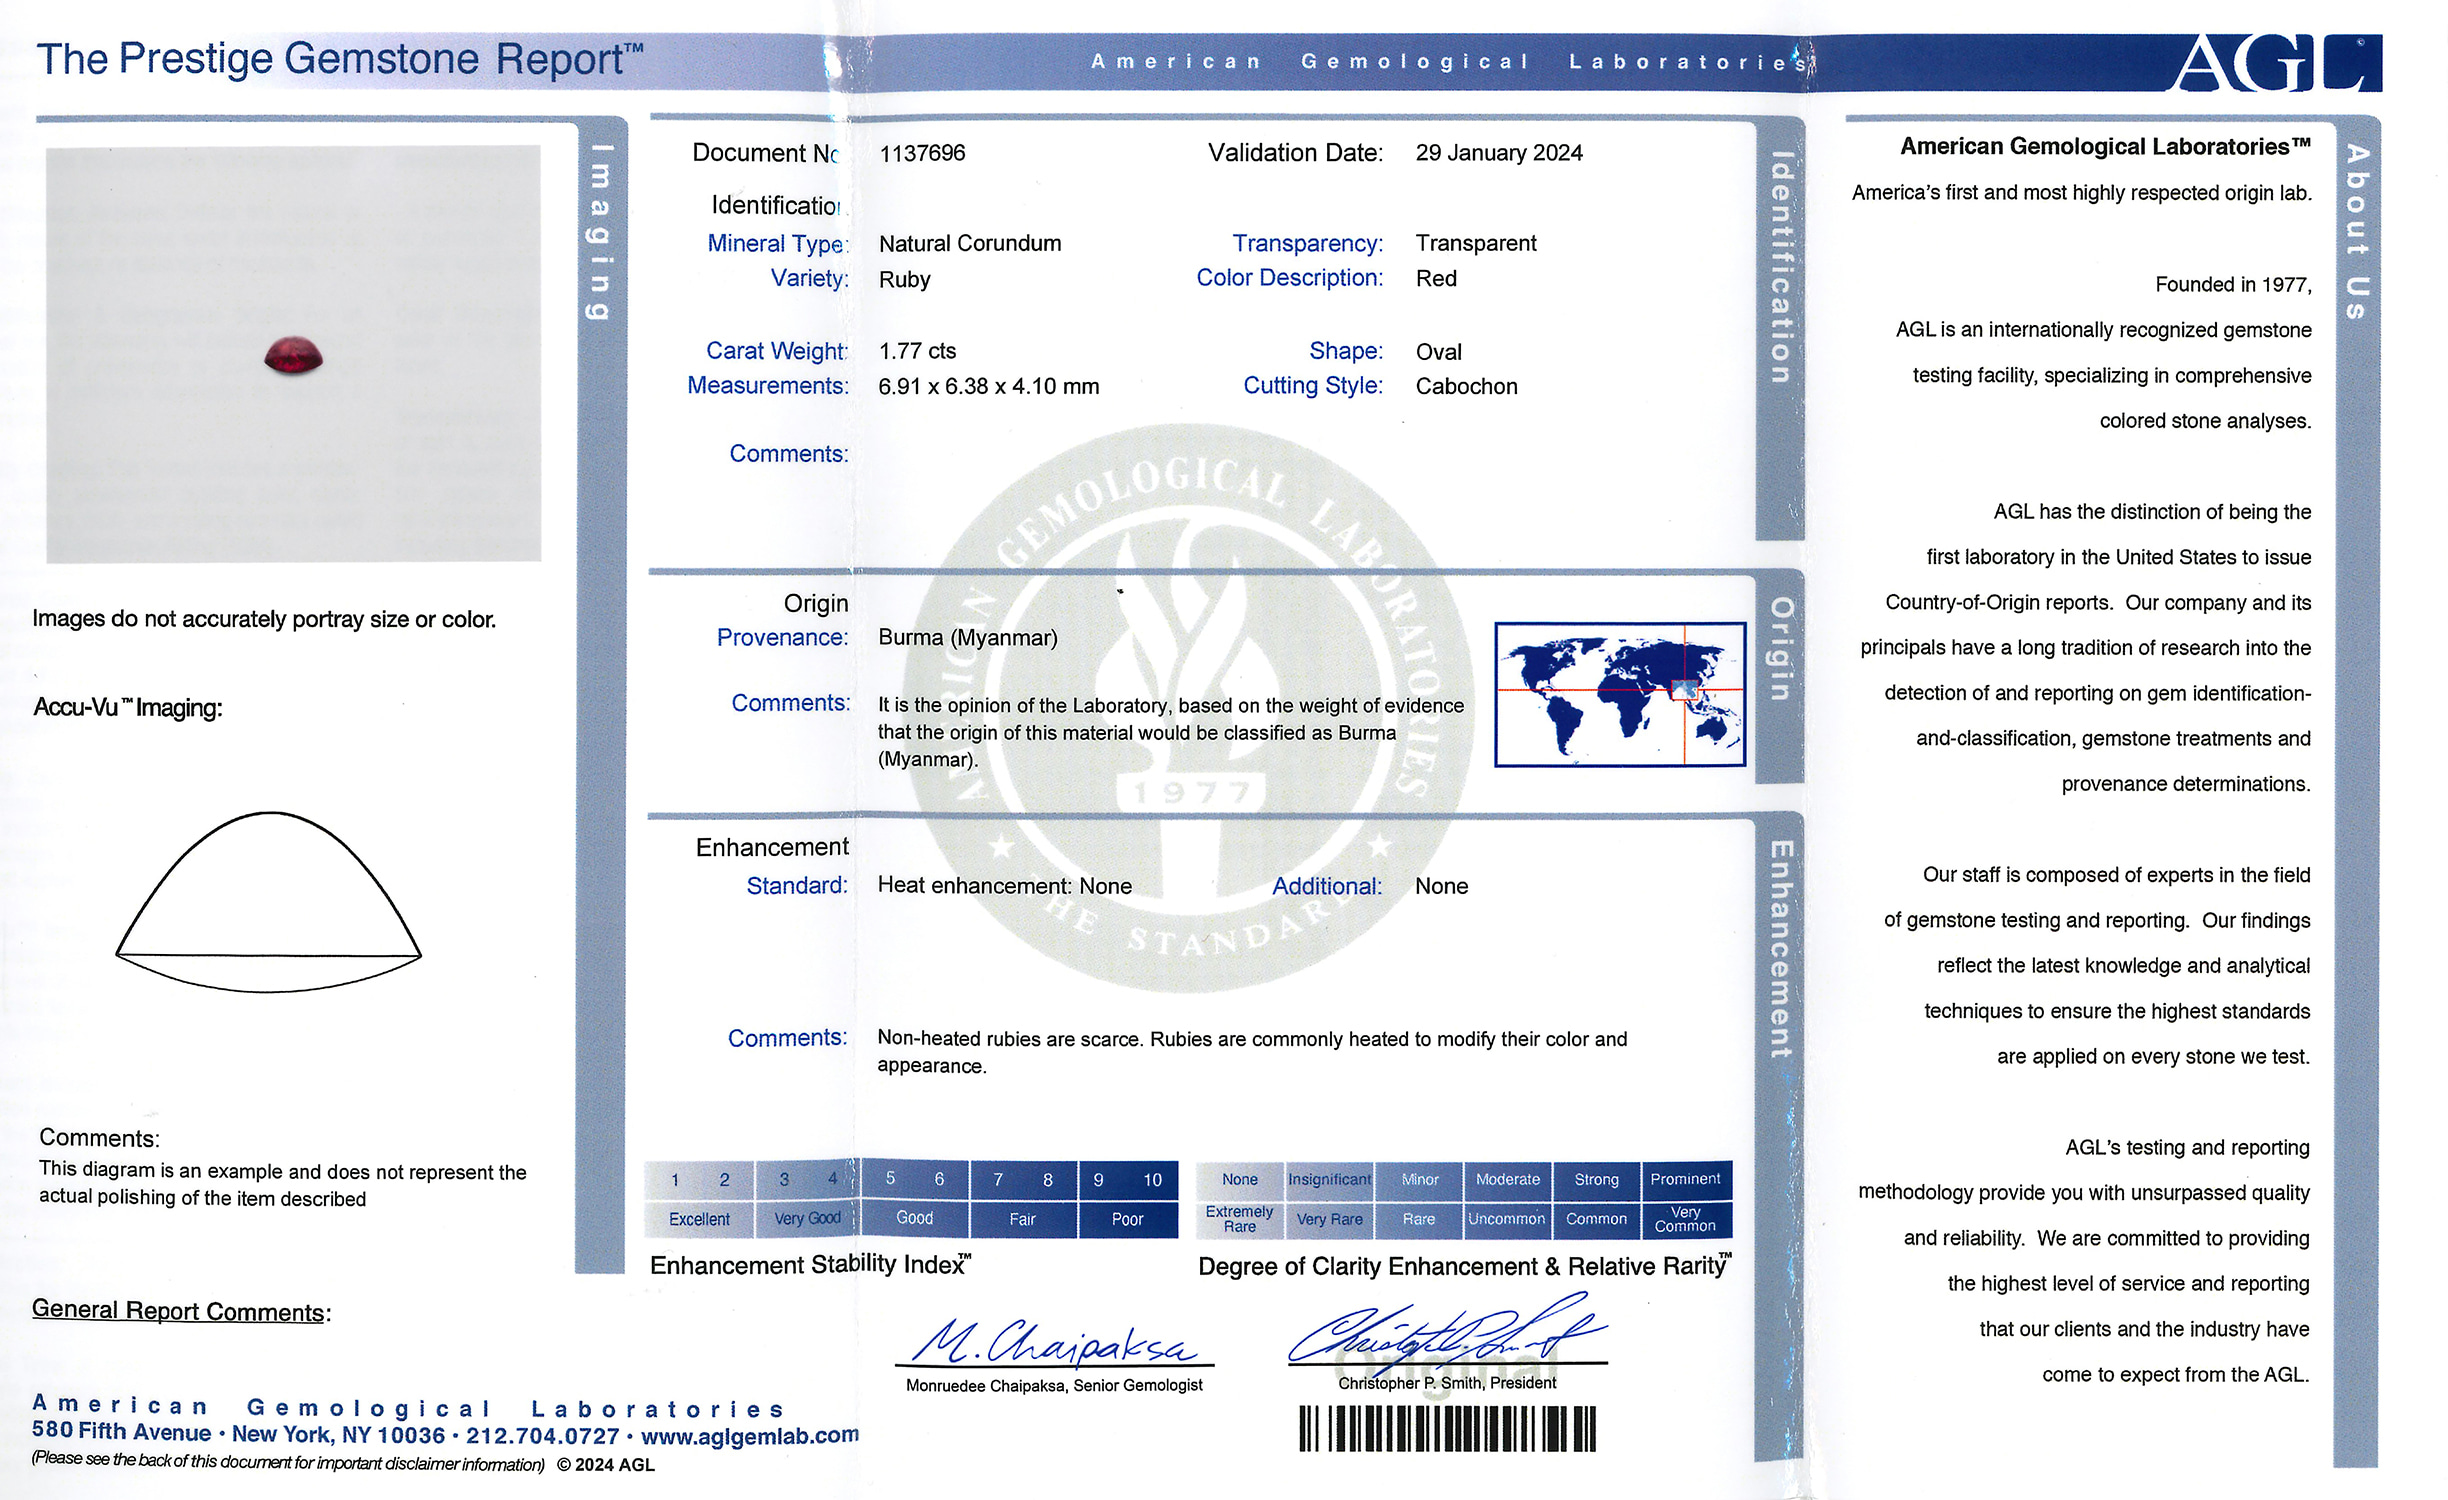Click the Oval shape value
This screenshot has width=2448, height=1500.
[1438, 352]
